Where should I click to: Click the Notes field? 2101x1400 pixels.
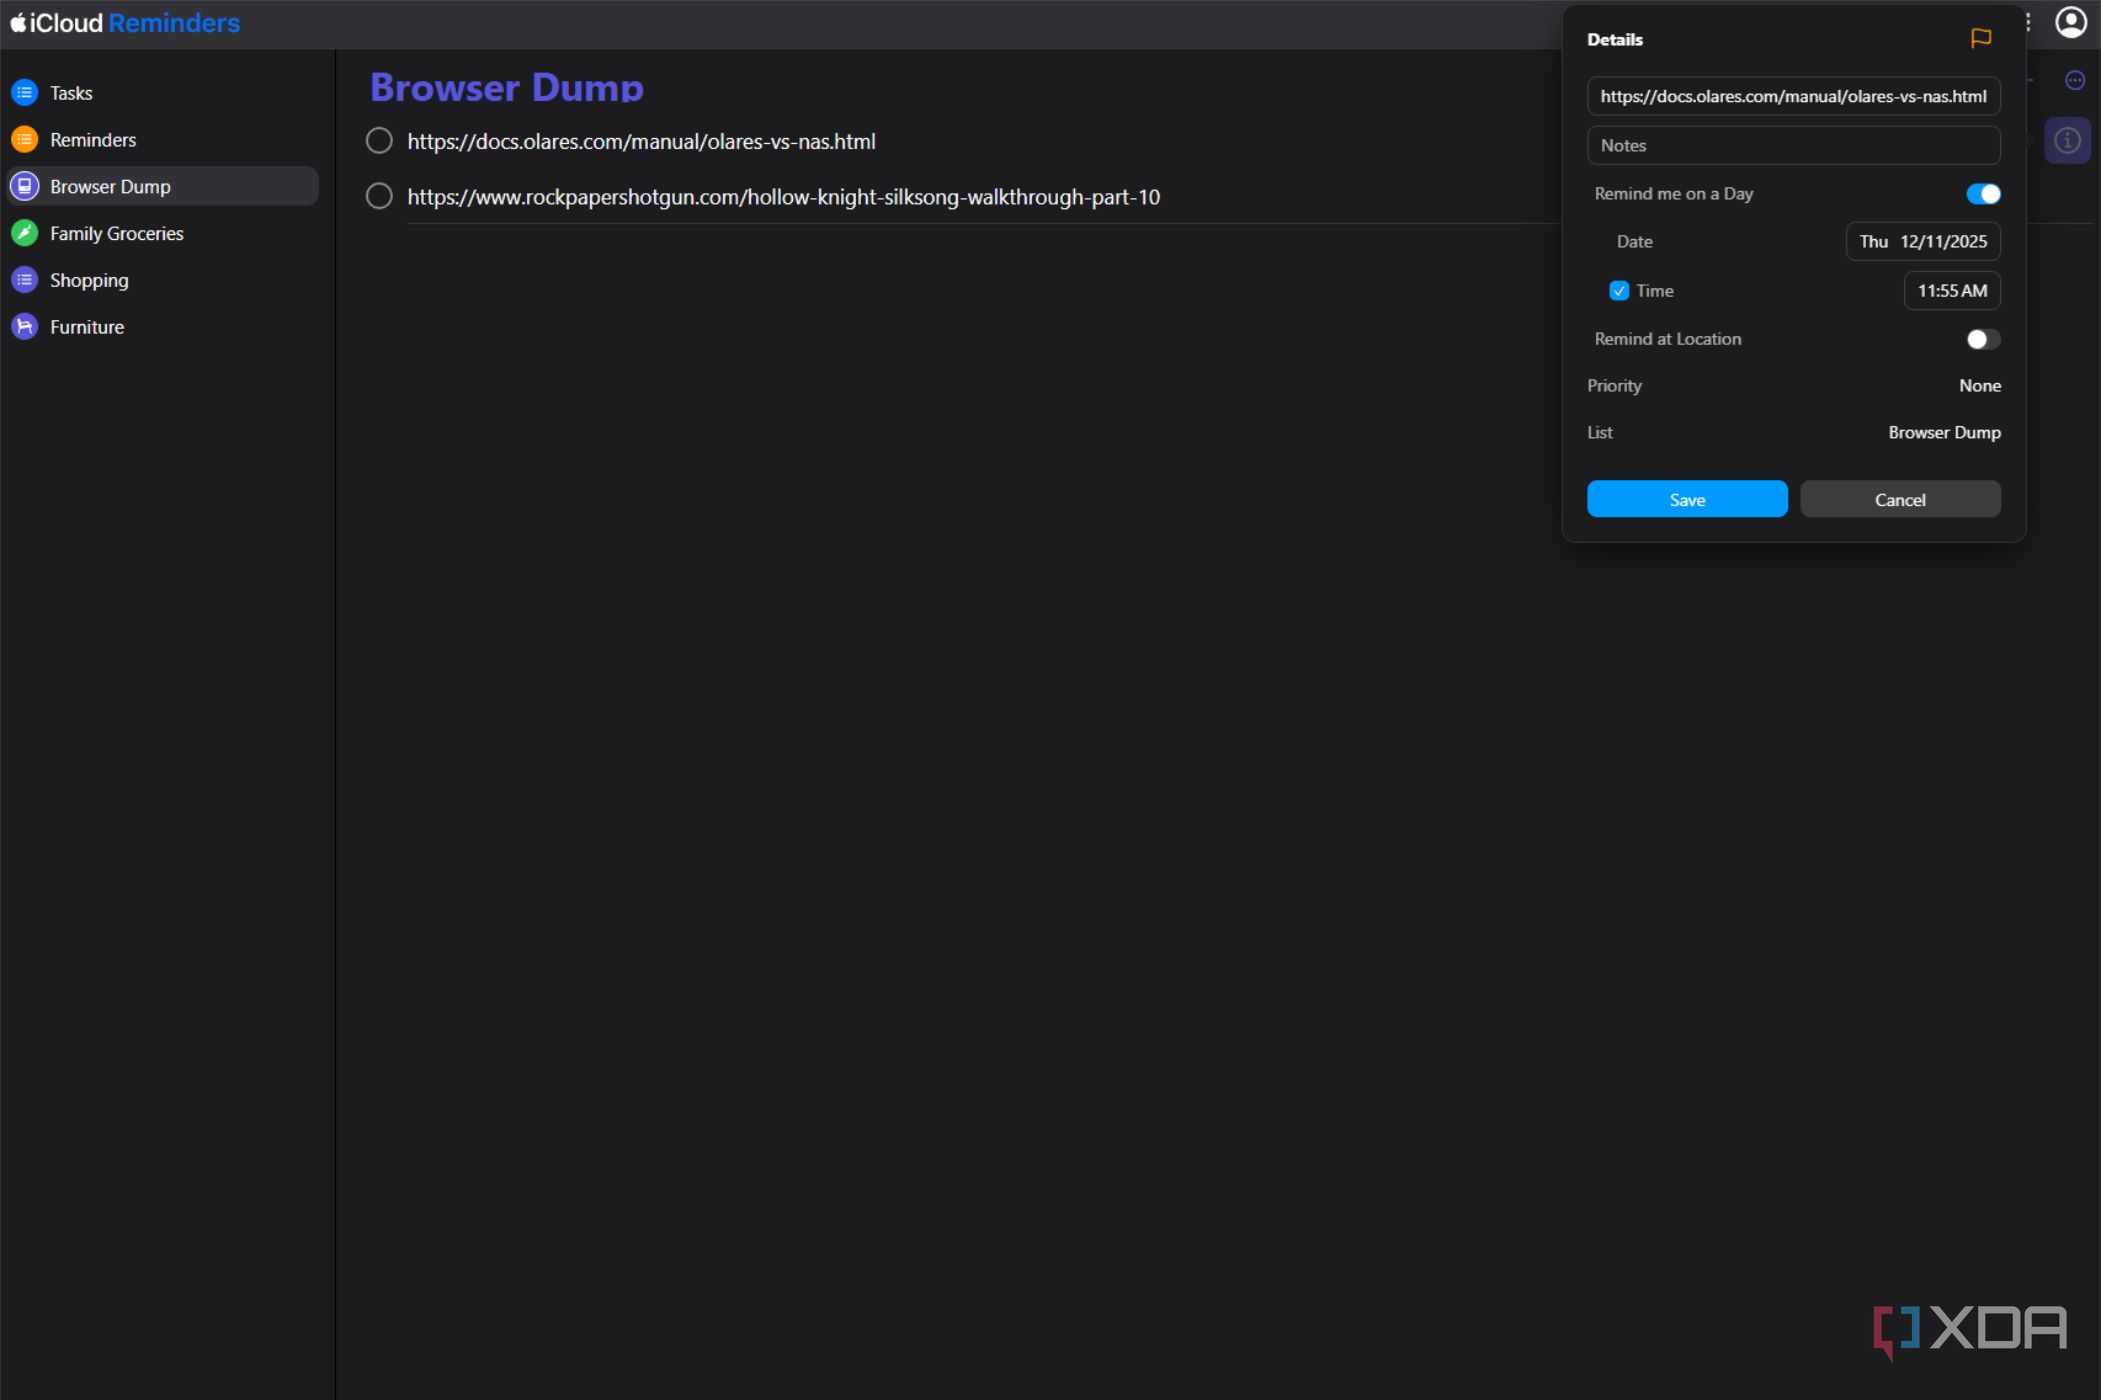click(x=1793, y=145)
